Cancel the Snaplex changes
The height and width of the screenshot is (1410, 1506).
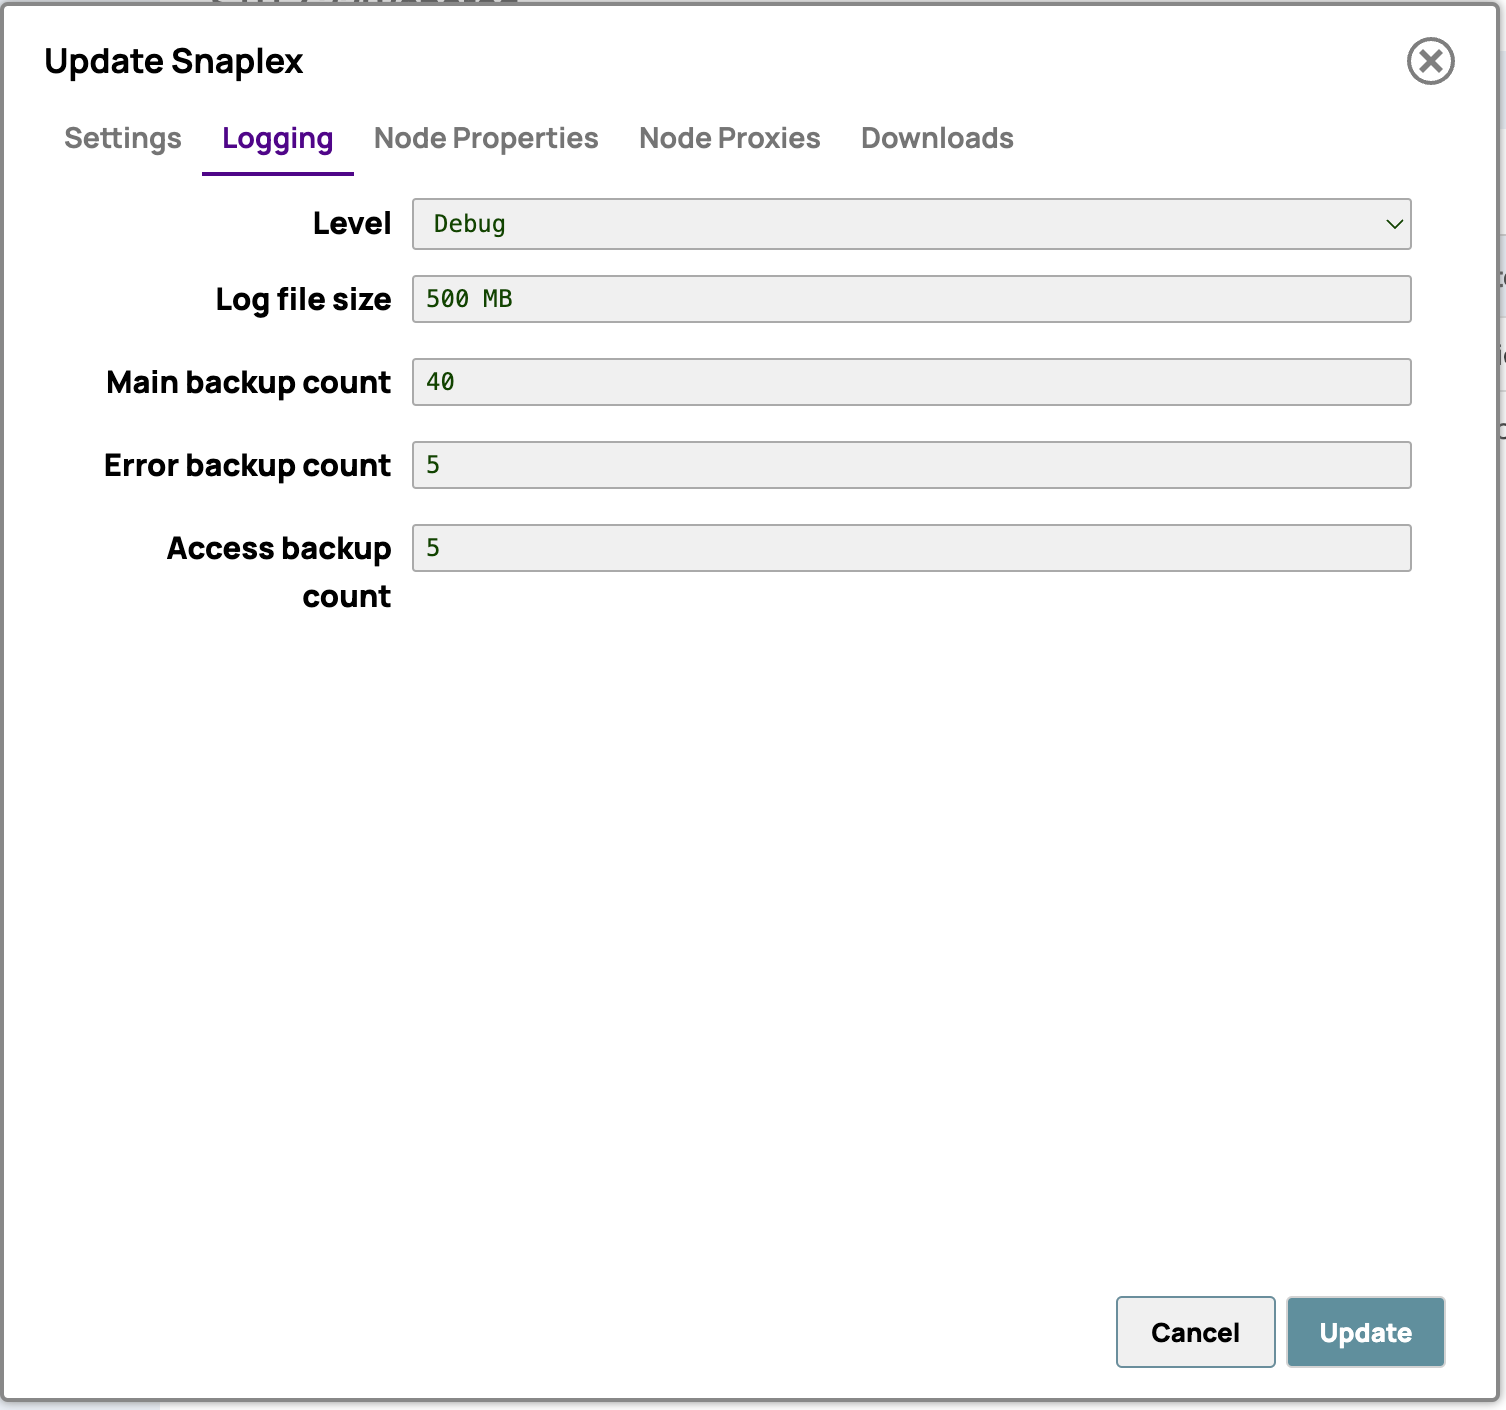pyautogui.click(x=1195, y=1332)
